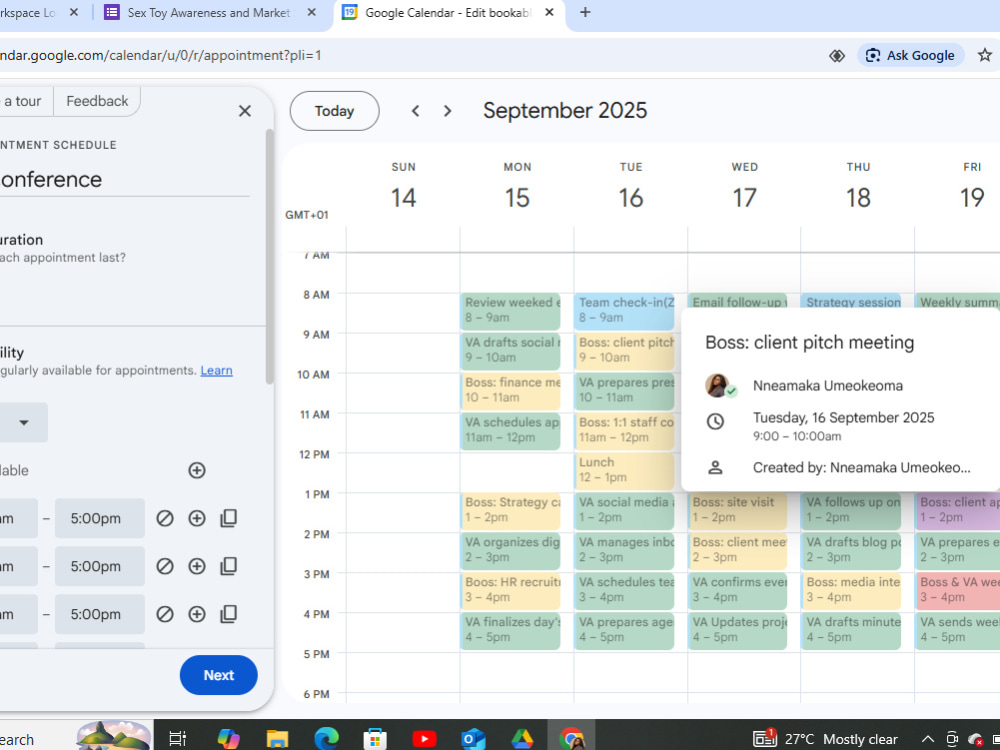Viewport: 1000px width, 750px height.
Task: Open the Feedback button
Action: (97, 101)
